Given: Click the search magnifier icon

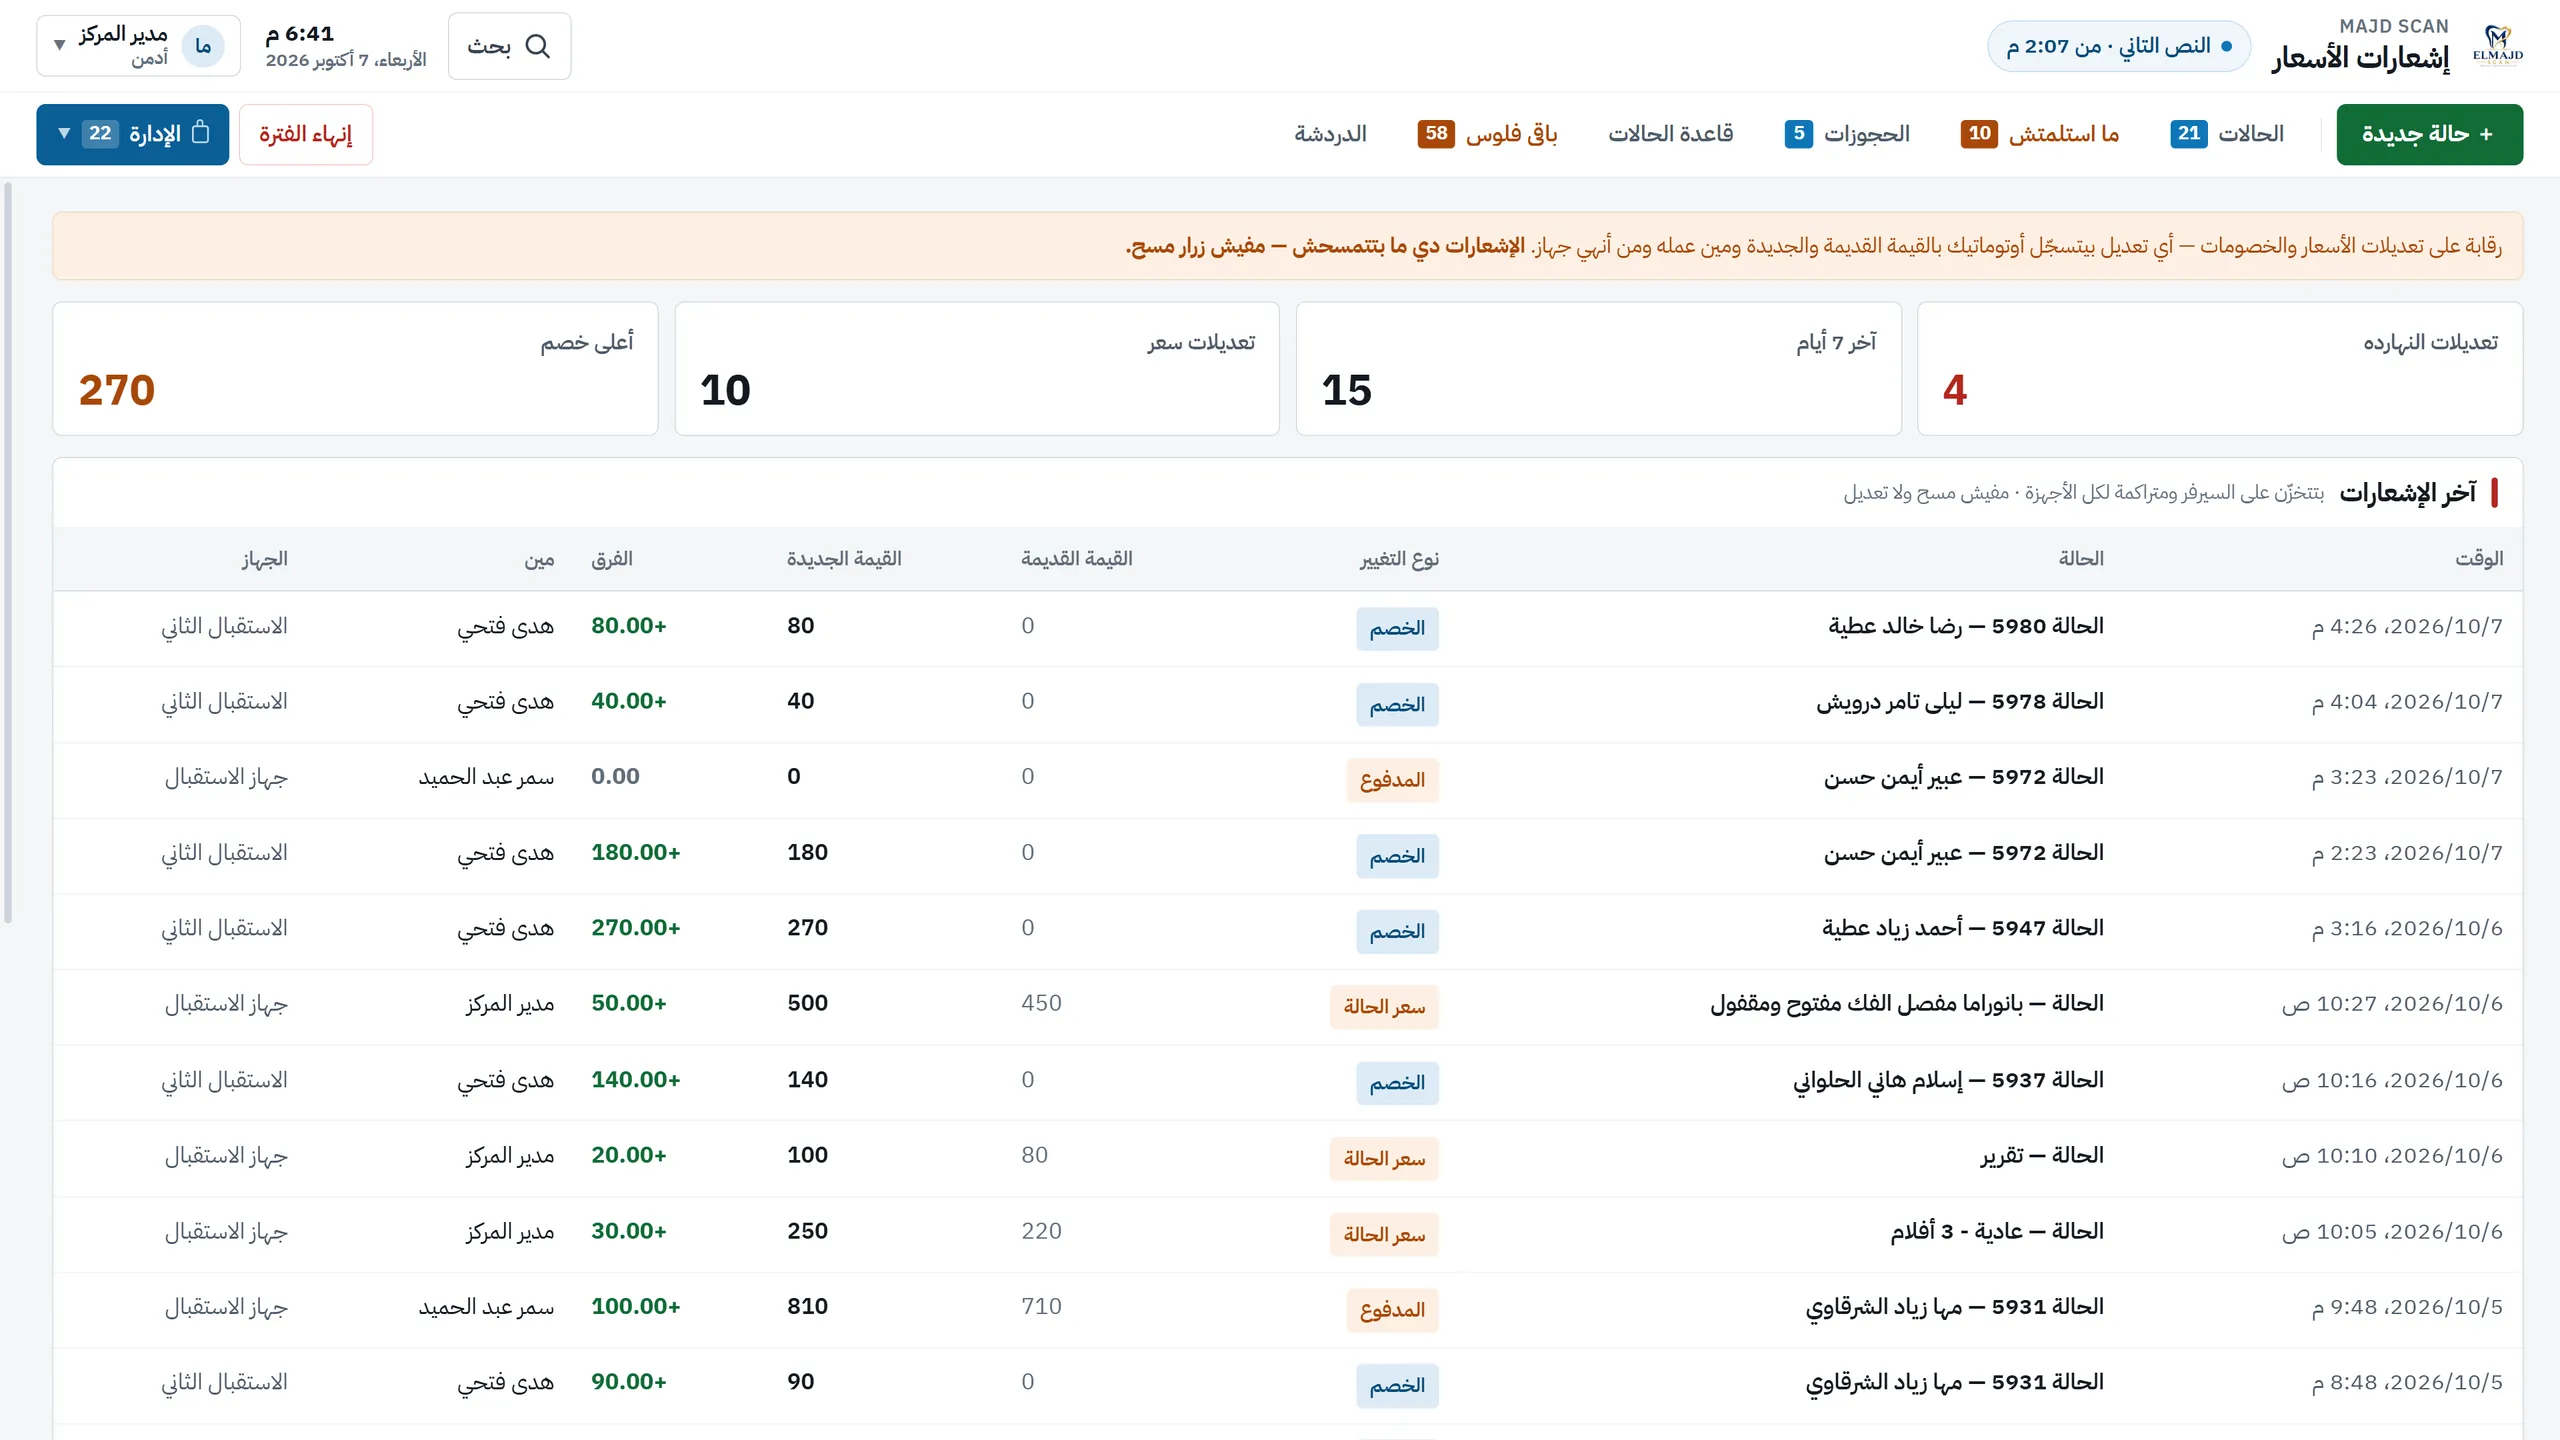Looking at the screenshot, I should pos(538,46).
